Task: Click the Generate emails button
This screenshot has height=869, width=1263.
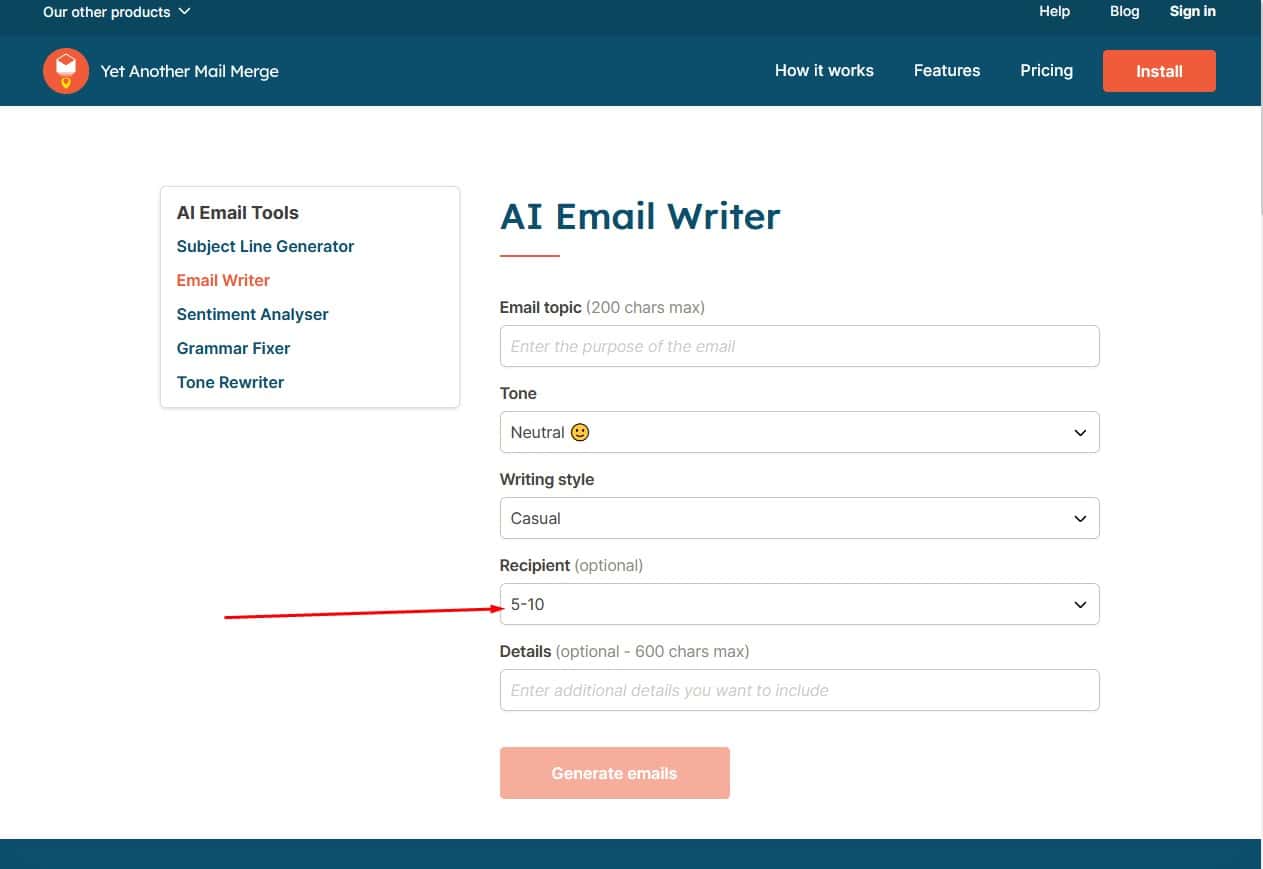Action: [614, 772]
